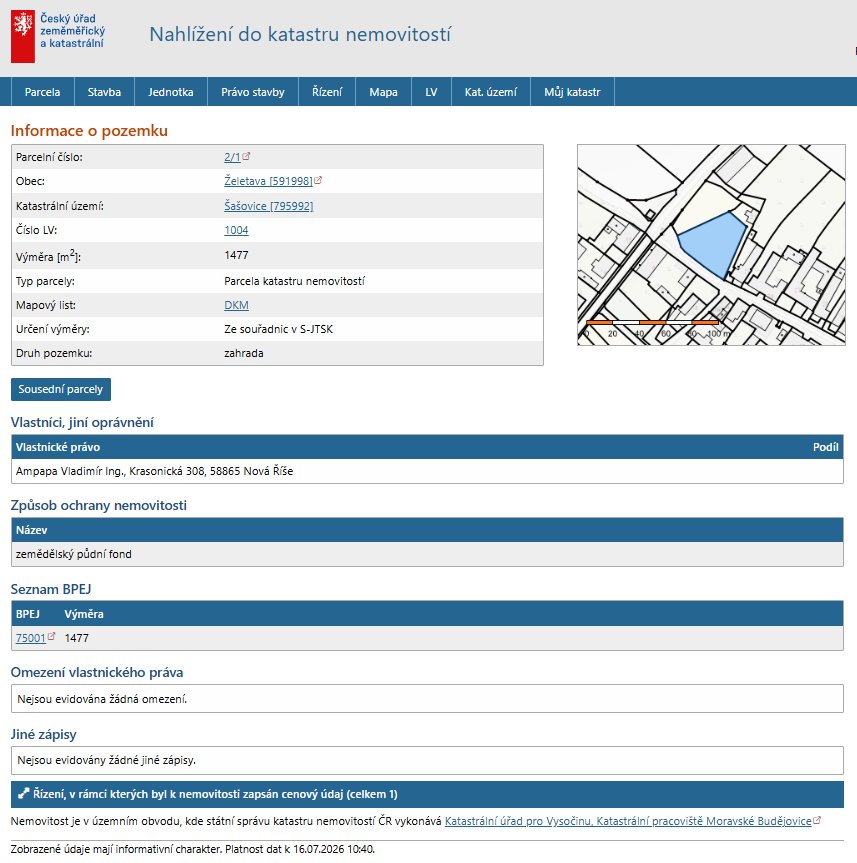Open LV number 1004 link
This screenshot has width=857, height=863.
click(236, 230)
